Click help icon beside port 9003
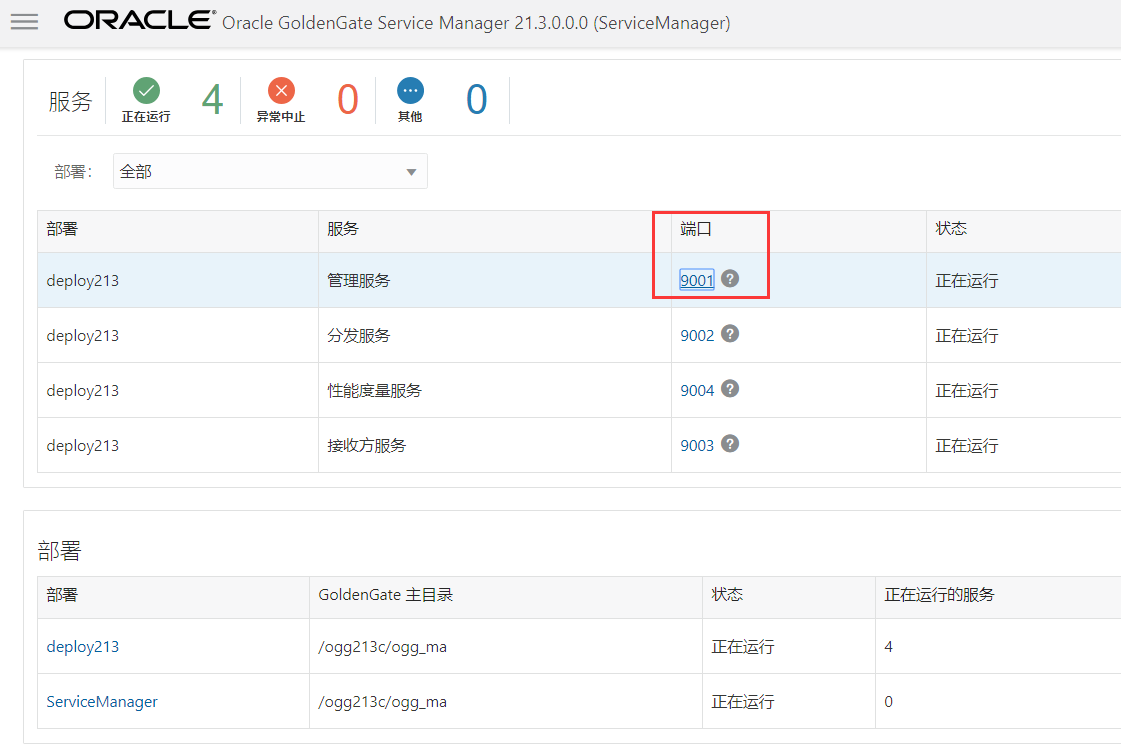The width and height of the screenshot is (1121, 748). 730,444
